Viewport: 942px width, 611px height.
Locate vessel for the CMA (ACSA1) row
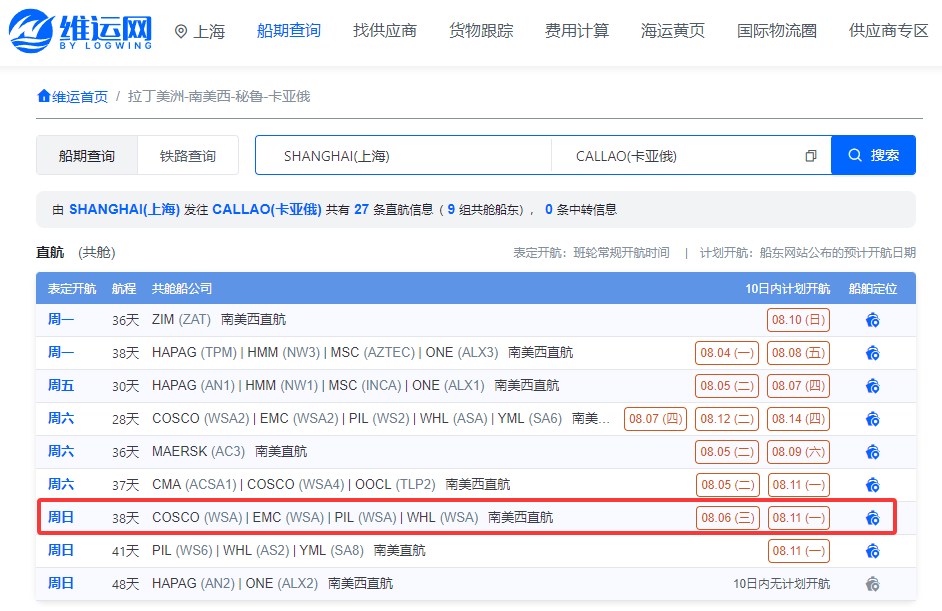(x=872, y=485)
